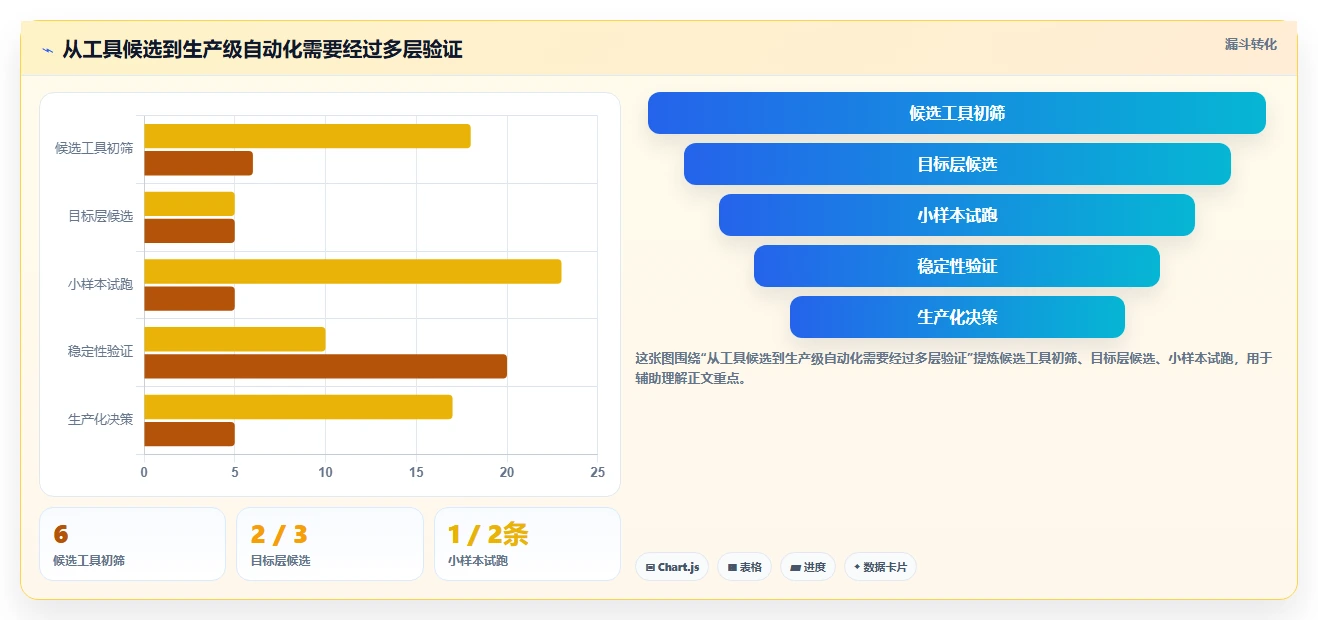Click the brown bar for 生产化决策
1318x620 pixels.
coord(189,434)
